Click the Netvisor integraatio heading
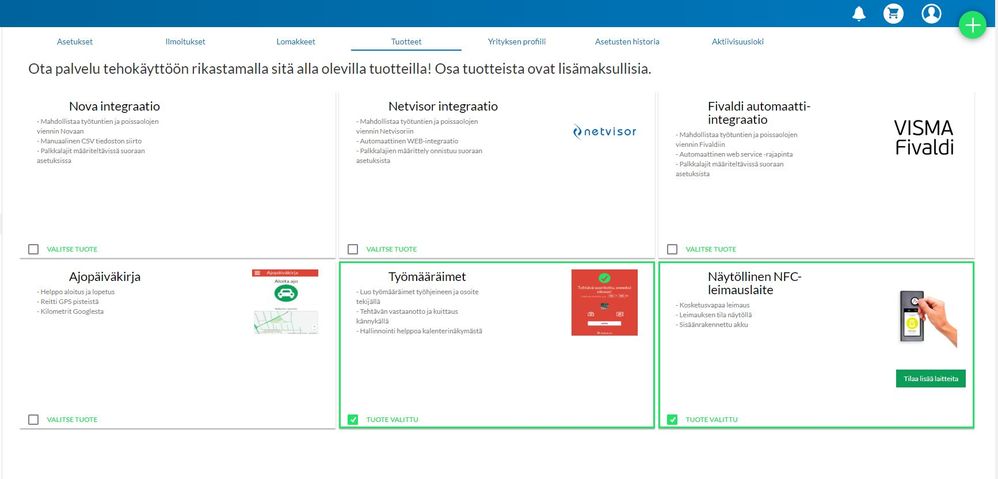The width and height of the screenshot is (998, 479). [x=443, y=107]
